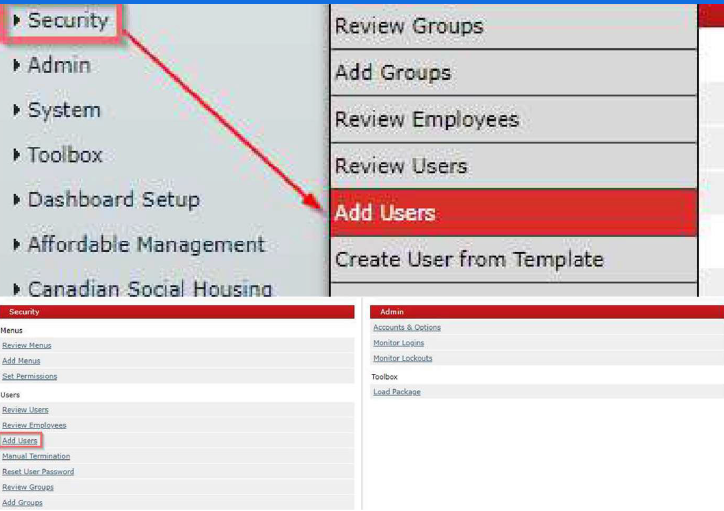
Task: Expand the Toolbox item in the side menu
Action: (64, 155)
